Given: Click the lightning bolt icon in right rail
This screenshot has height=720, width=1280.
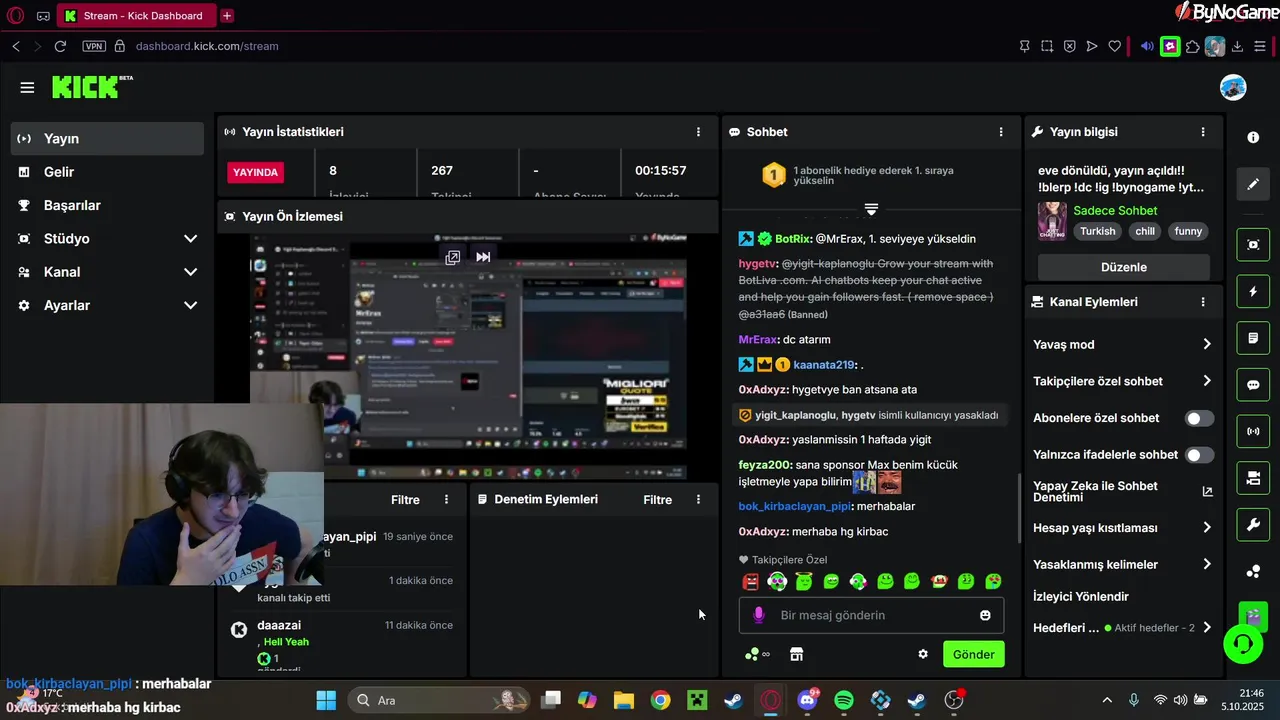Looking at the screenshot, I should (1253, 291).
